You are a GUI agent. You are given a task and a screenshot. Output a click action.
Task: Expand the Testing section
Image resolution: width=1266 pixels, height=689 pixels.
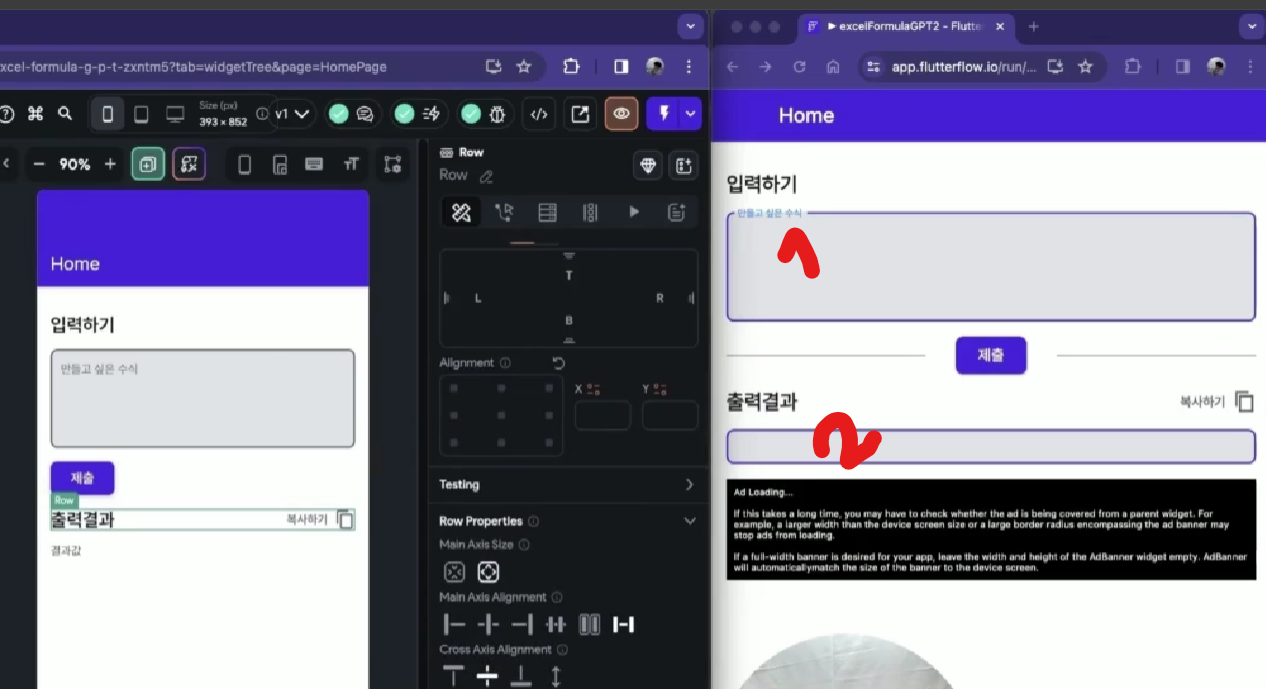click(x=568, y=484)
